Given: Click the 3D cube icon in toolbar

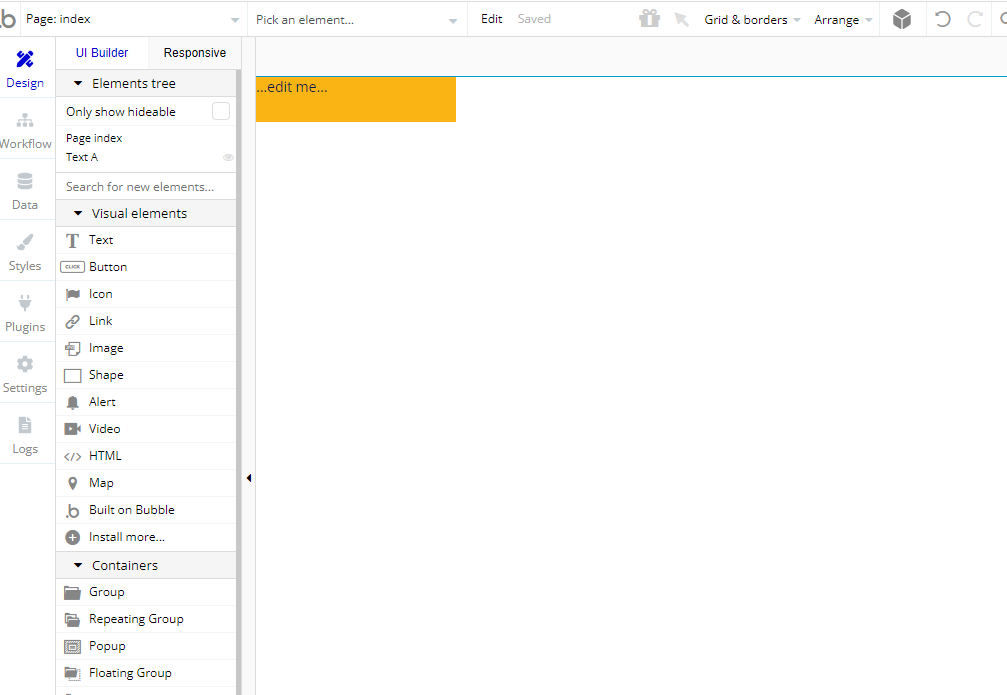Looking at the screenshot, I should 902,19.
